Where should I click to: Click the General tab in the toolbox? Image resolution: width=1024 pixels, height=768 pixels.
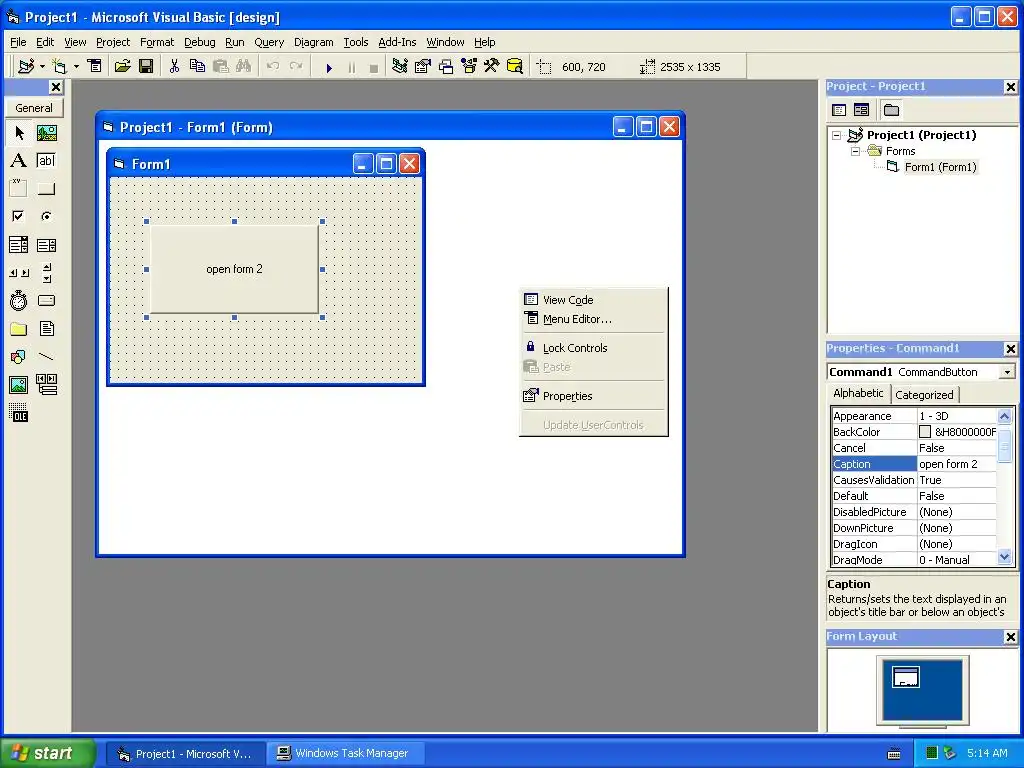34,108
